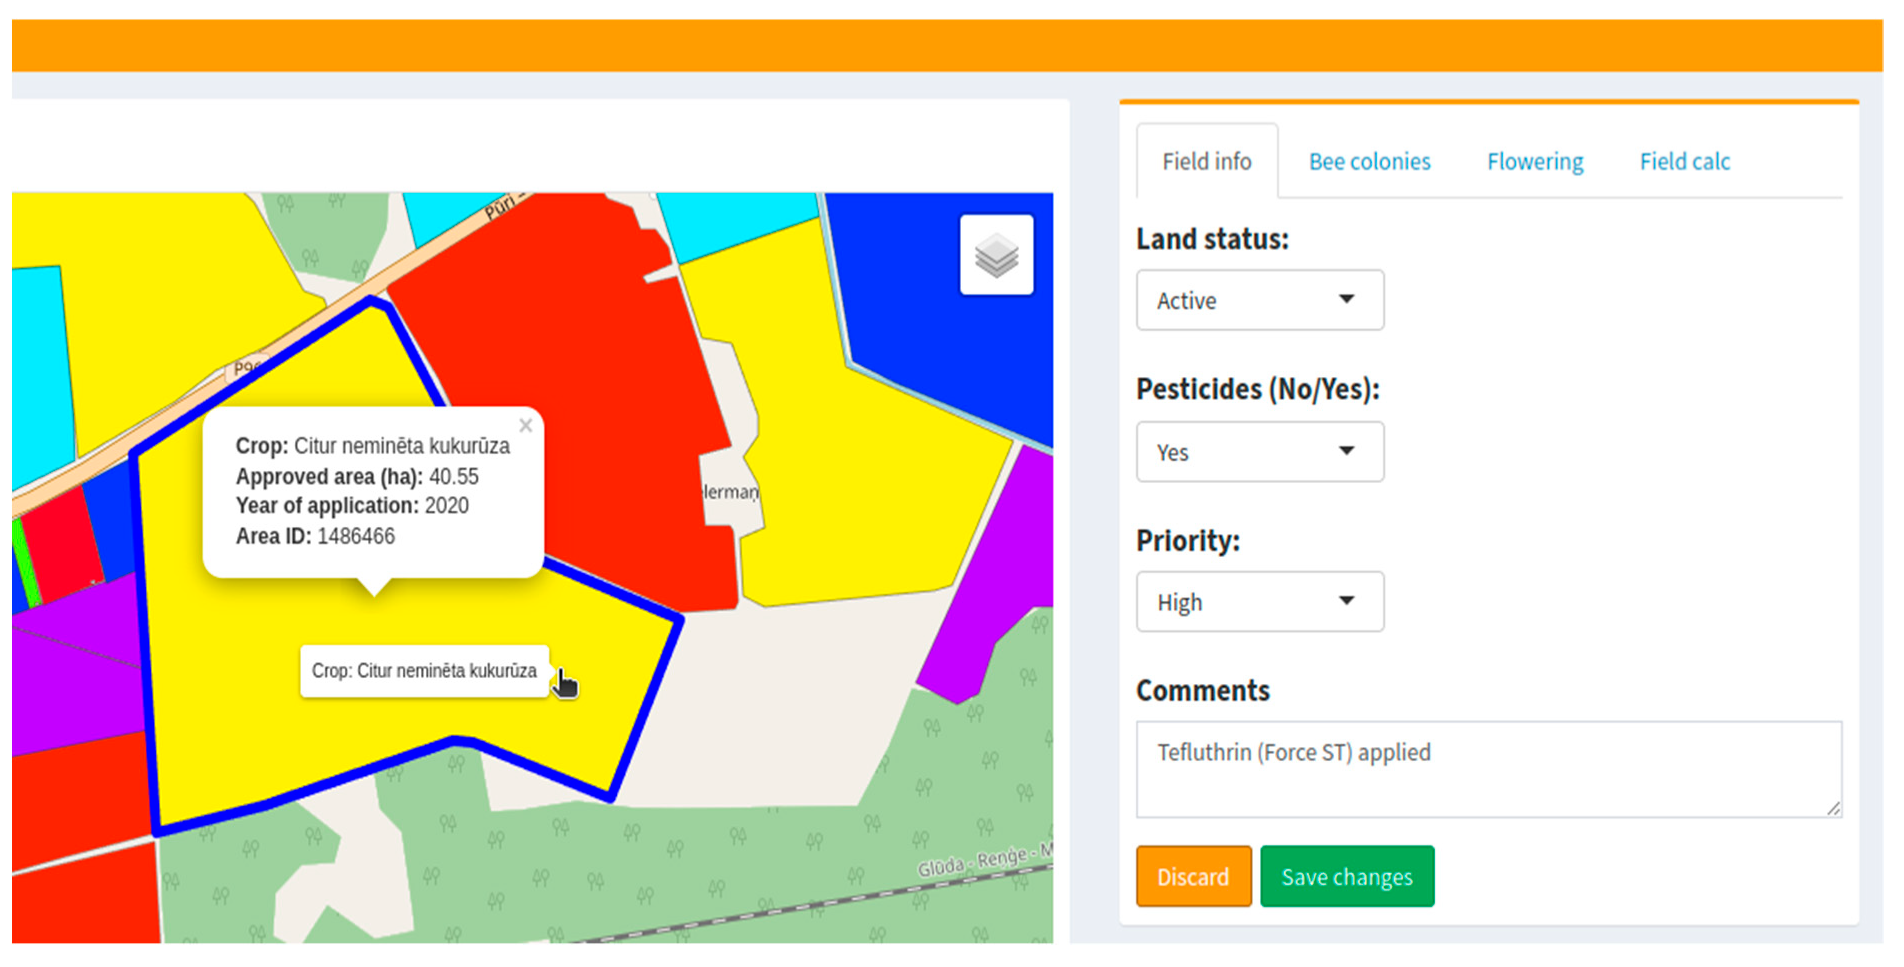Screen dimensions: 1904x967
Task: Click the green Save changes button
Action: [x=1346, y=877]
